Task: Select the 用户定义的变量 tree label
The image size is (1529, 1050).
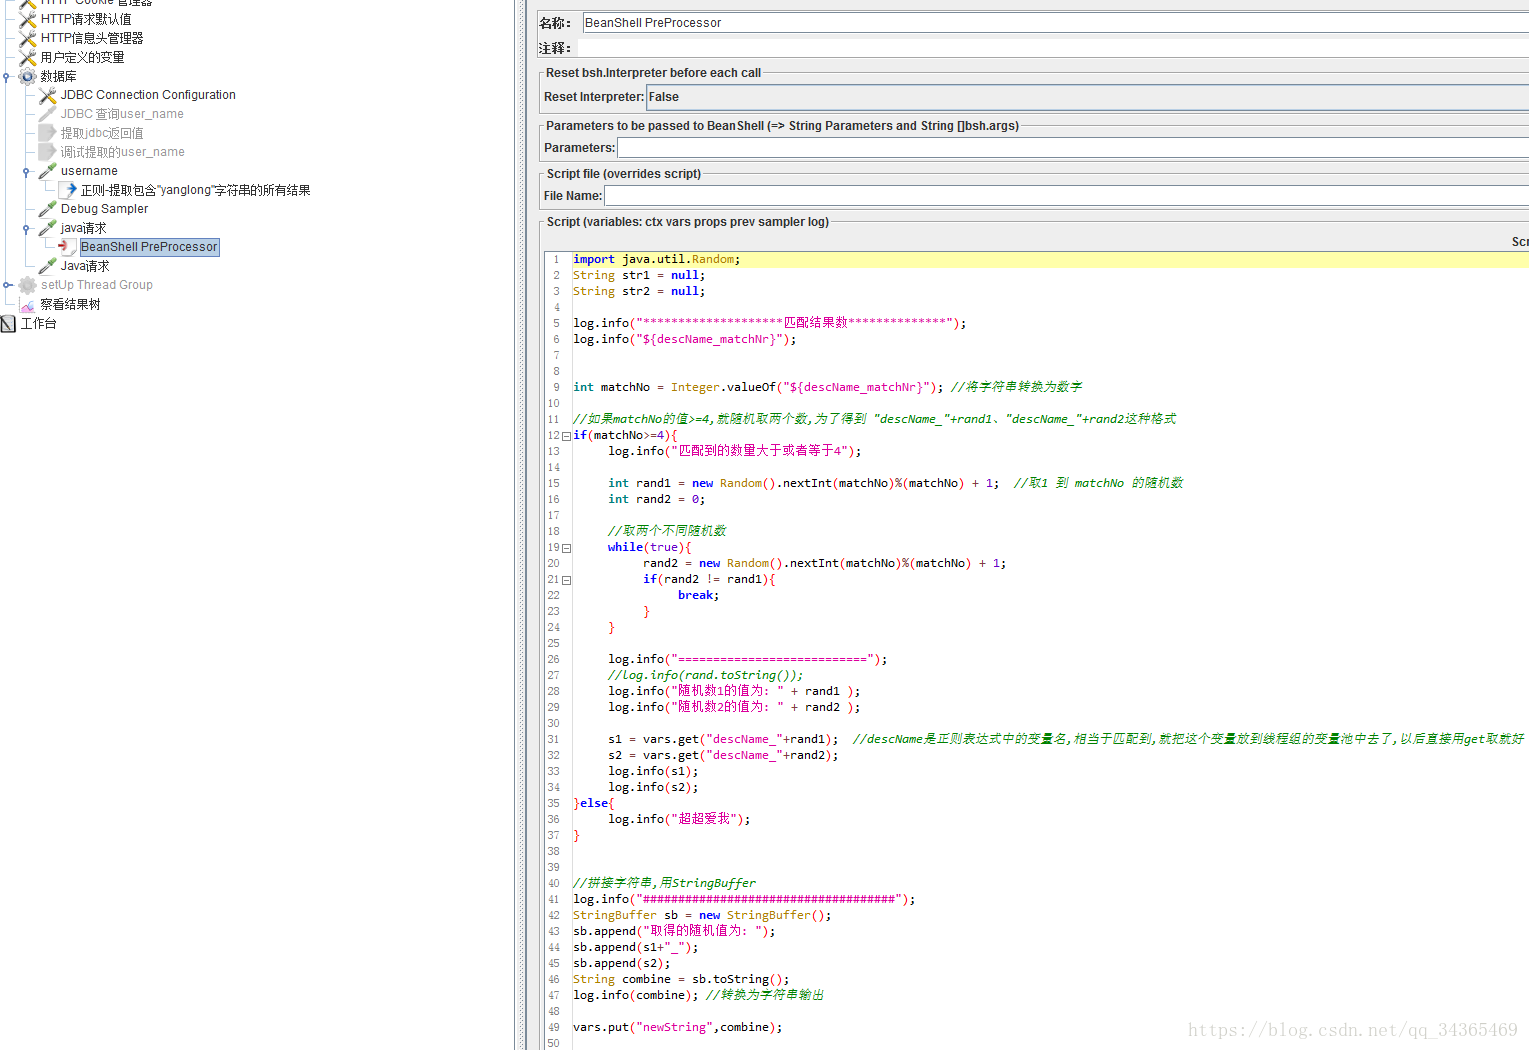Action: pos(83,57)
